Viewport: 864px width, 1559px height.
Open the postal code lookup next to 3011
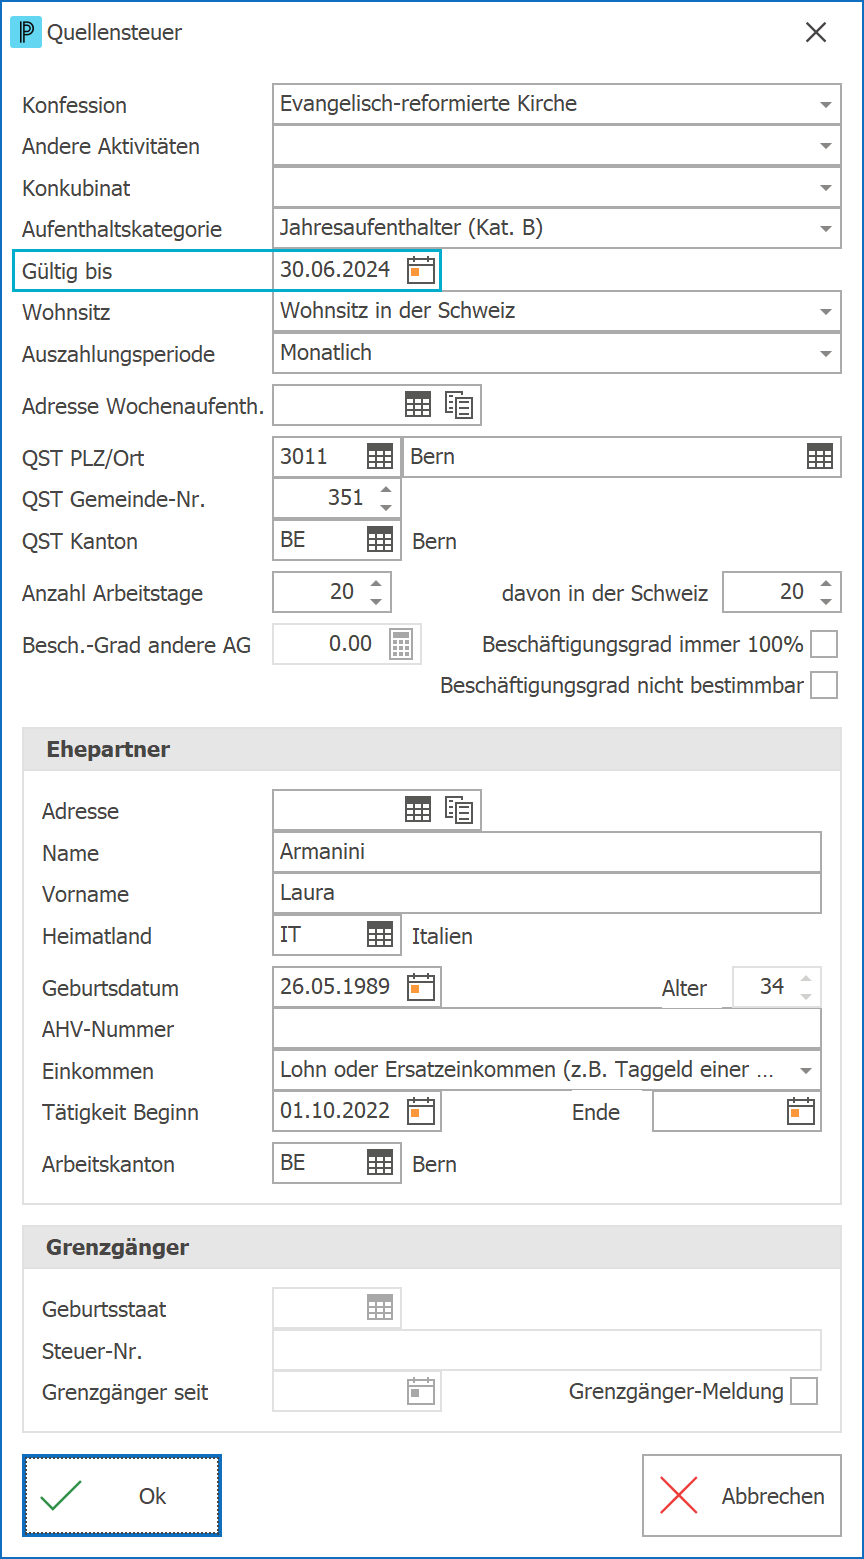[380, 457]
